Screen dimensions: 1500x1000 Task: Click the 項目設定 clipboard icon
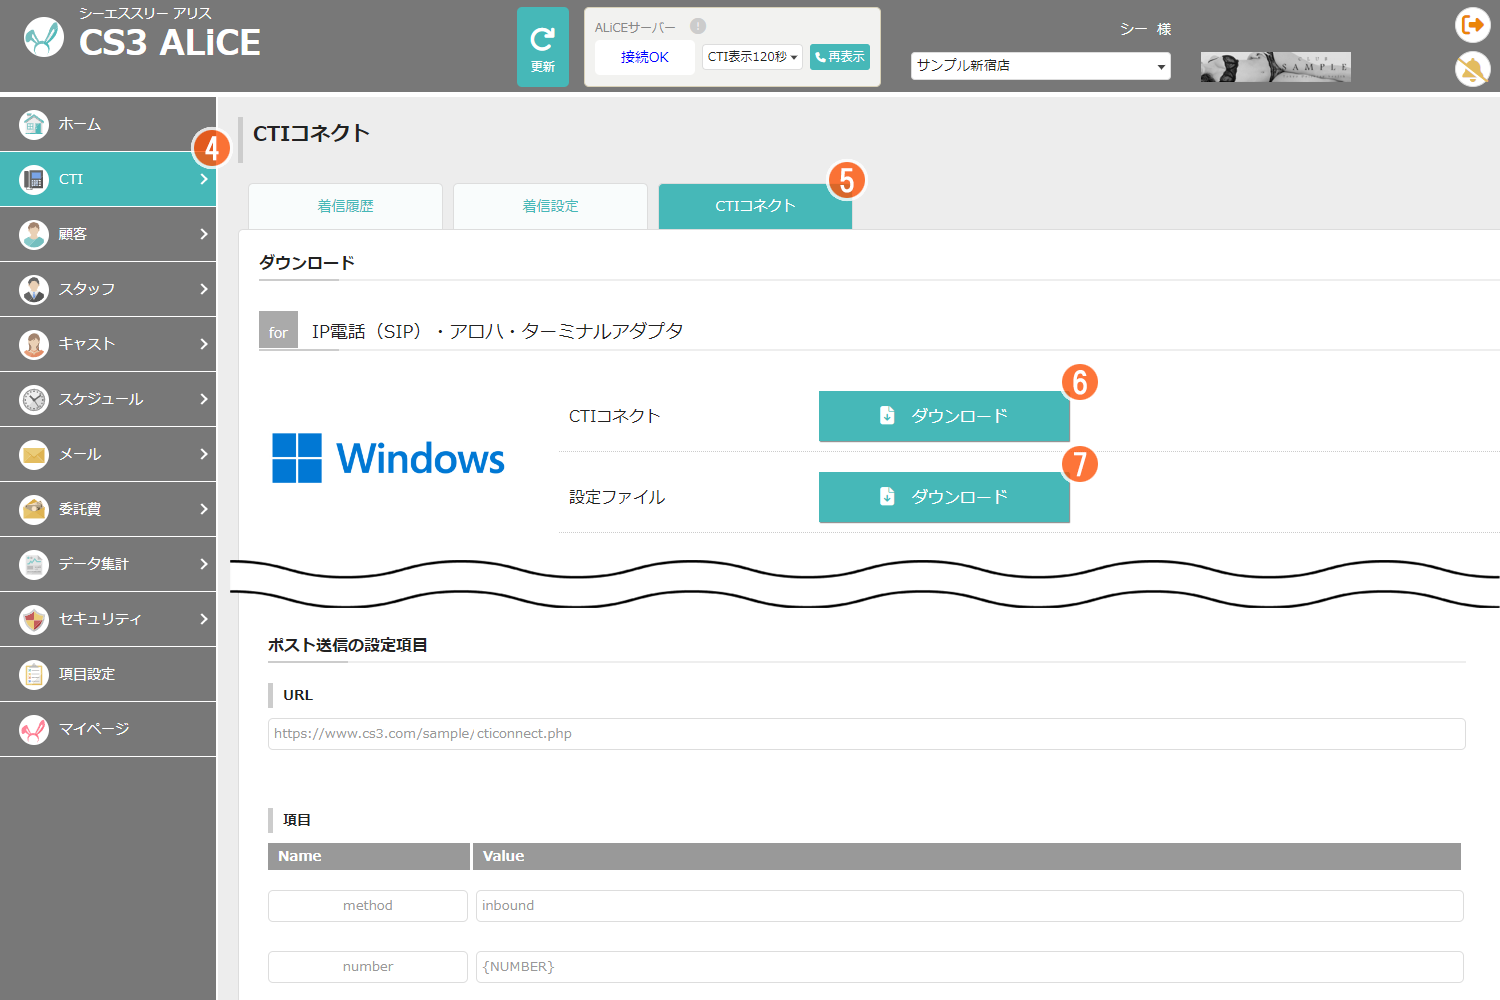34,674
